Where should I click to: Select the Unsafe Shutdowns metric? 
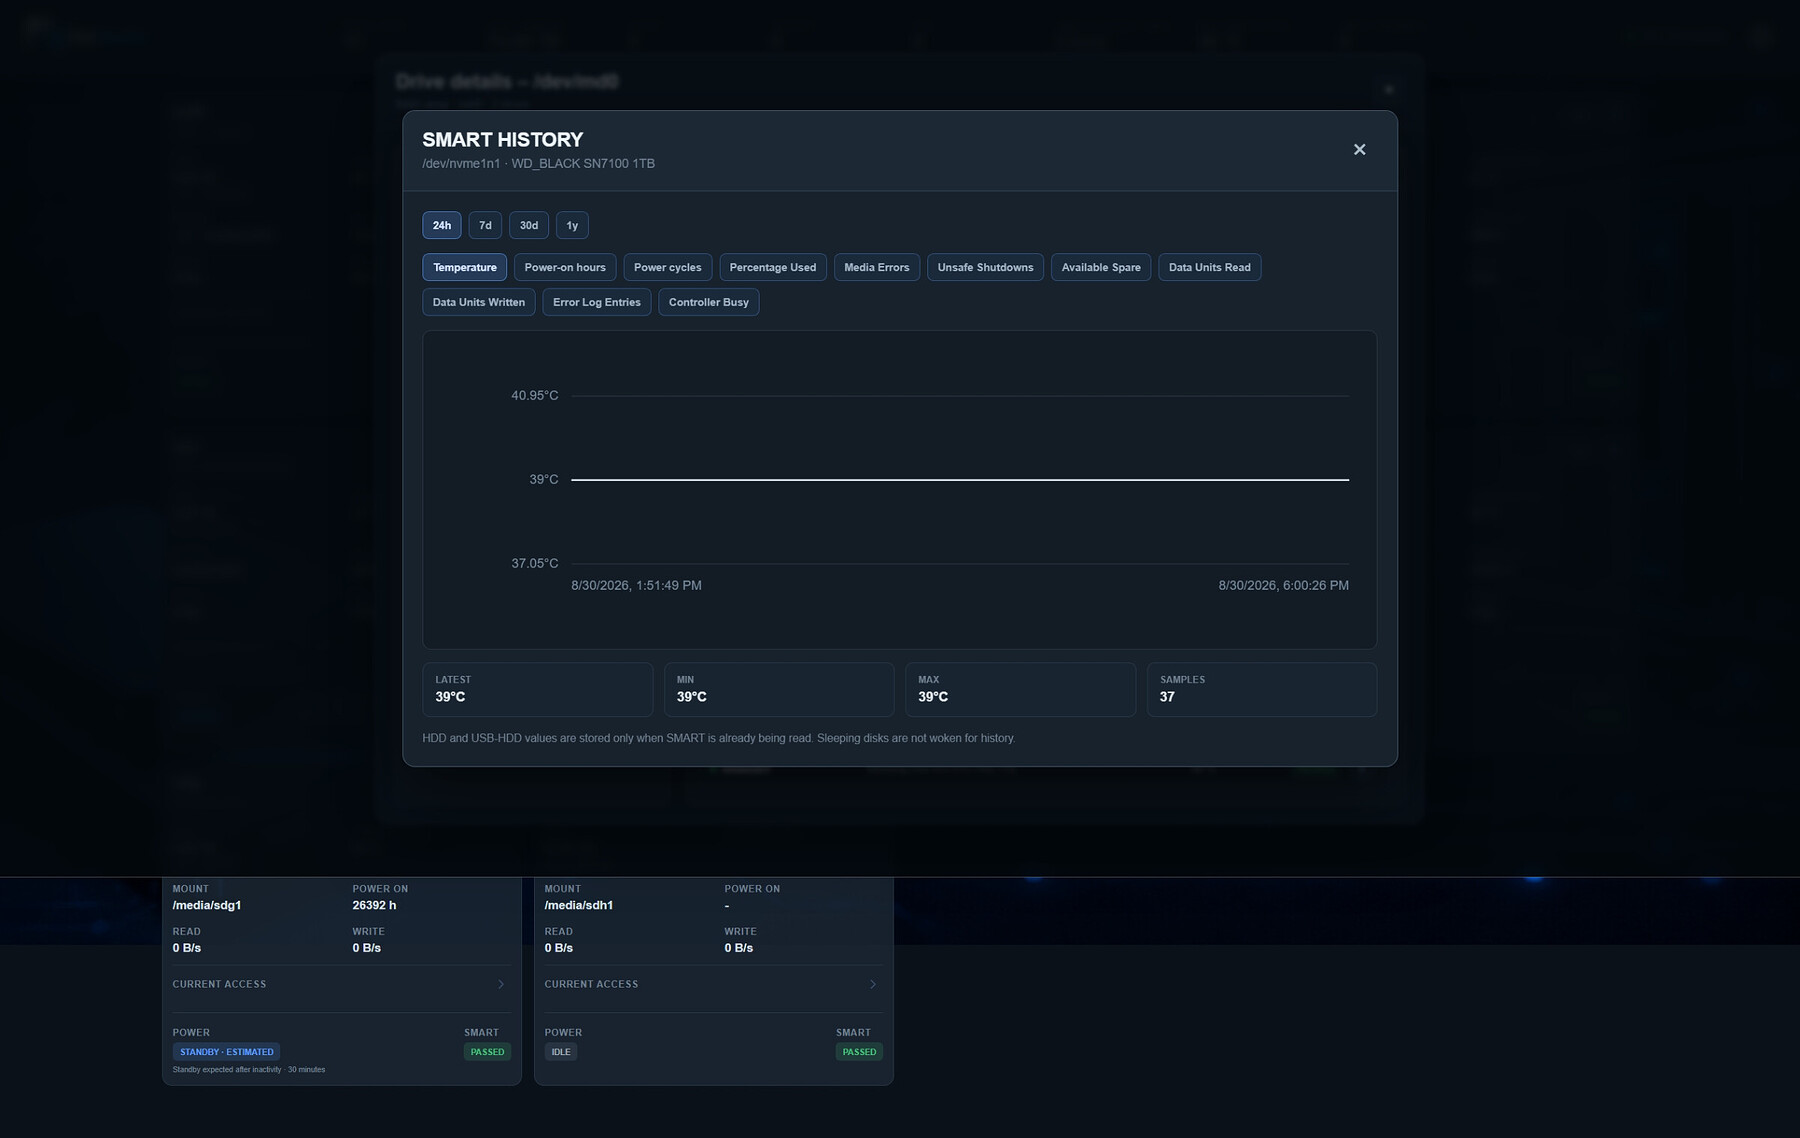click(986, 267)
